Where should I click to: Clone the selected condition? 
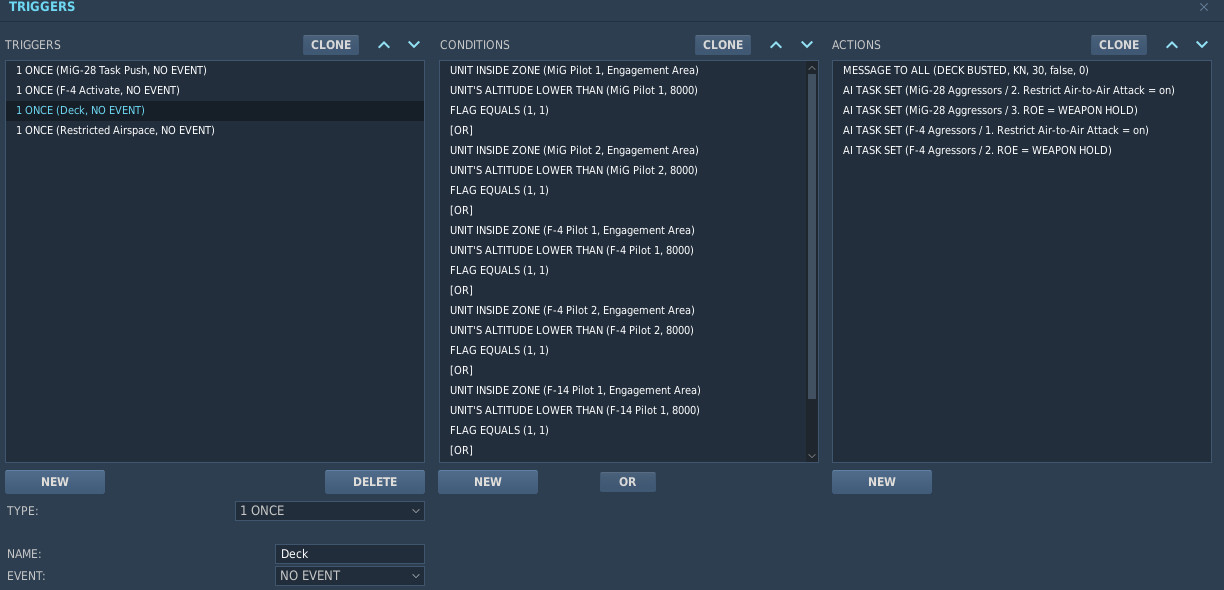point(723,45)
